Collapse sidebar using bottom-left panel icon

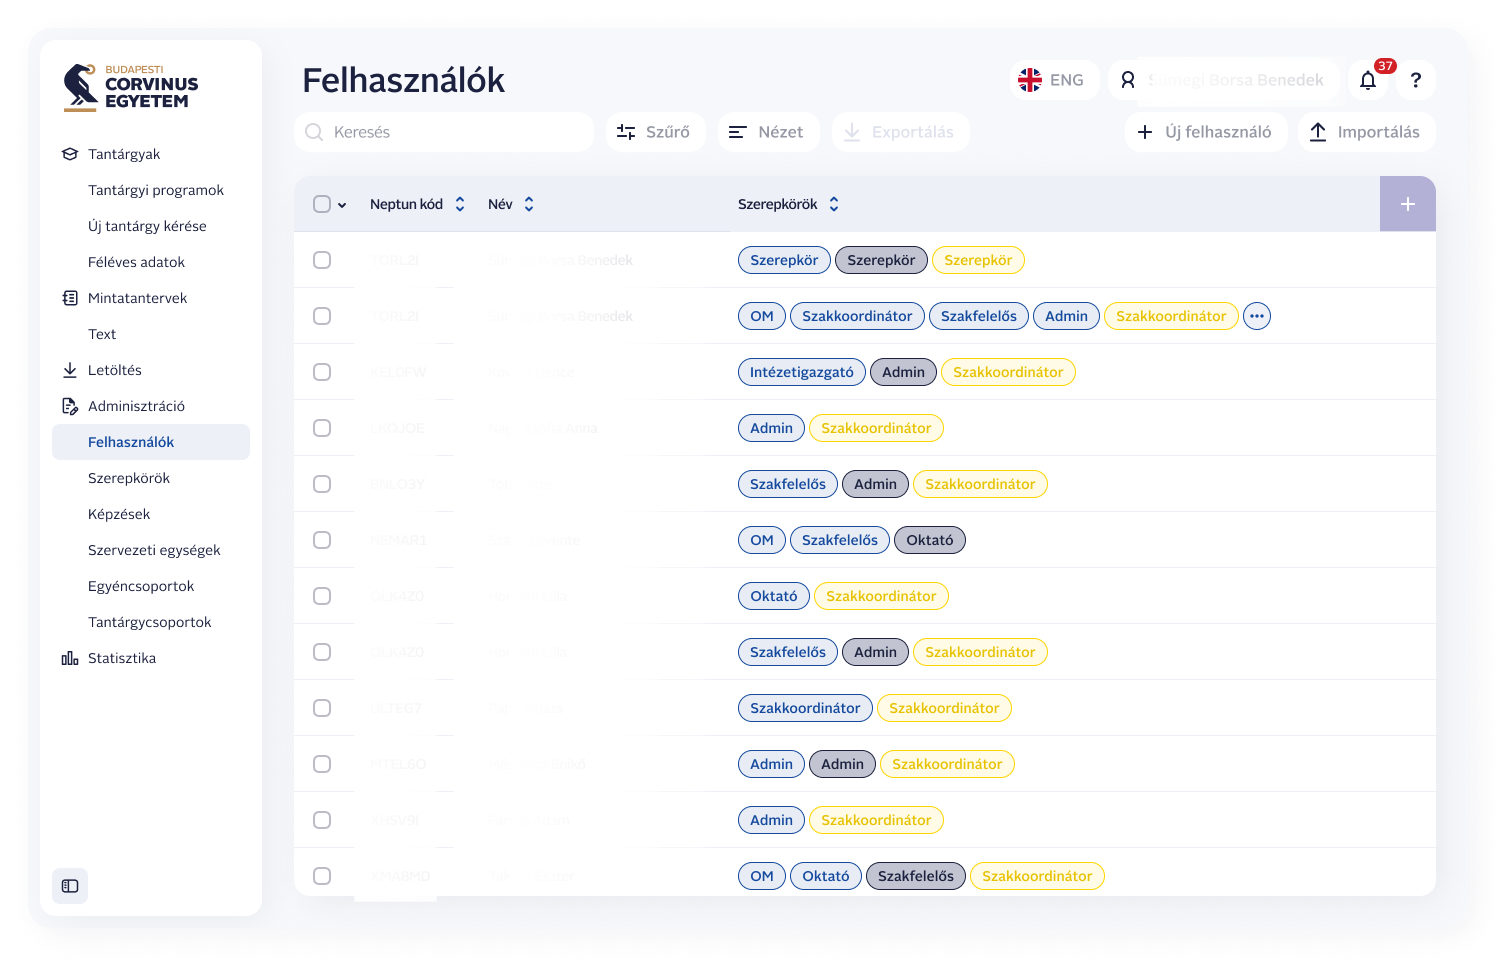coord(70,886)
